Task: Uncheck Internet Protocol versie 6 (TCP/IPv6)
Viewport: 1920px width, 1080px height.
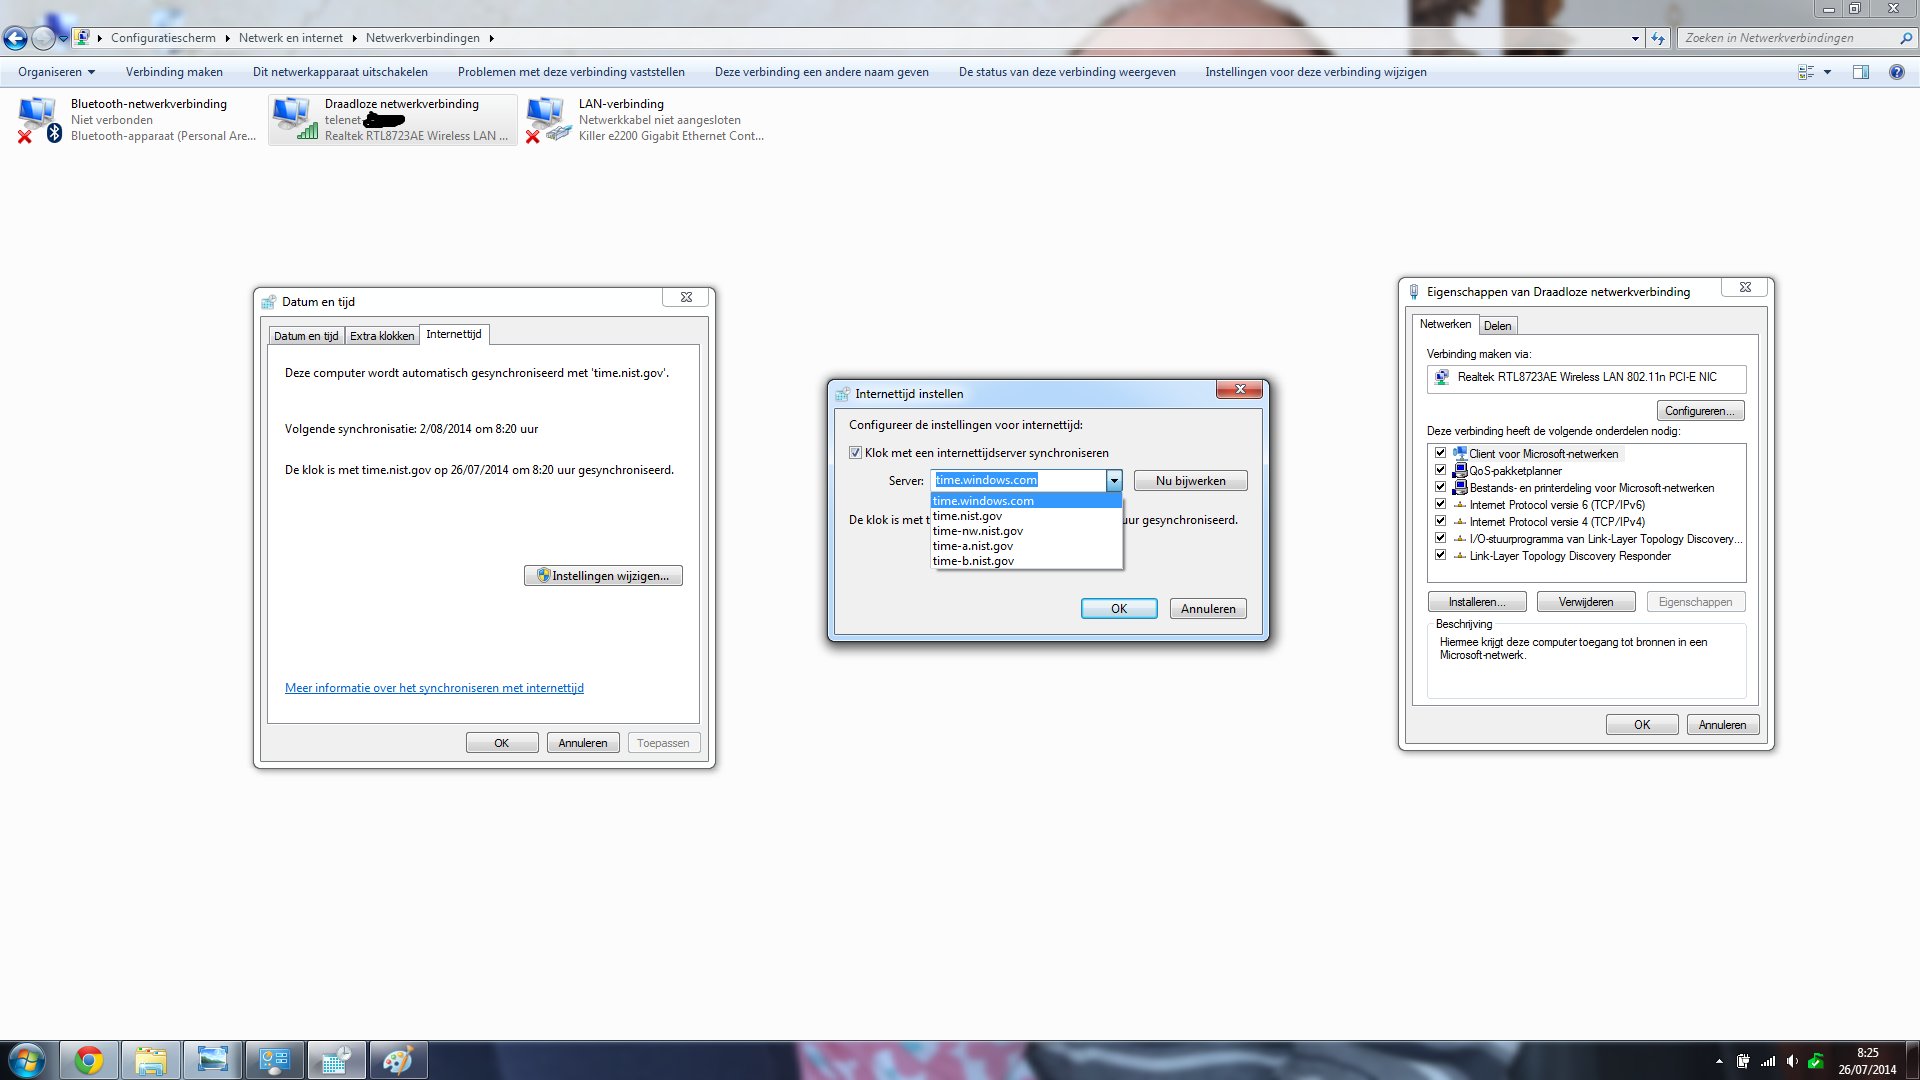Action: pyautogui.click(x=1440, y=504)
